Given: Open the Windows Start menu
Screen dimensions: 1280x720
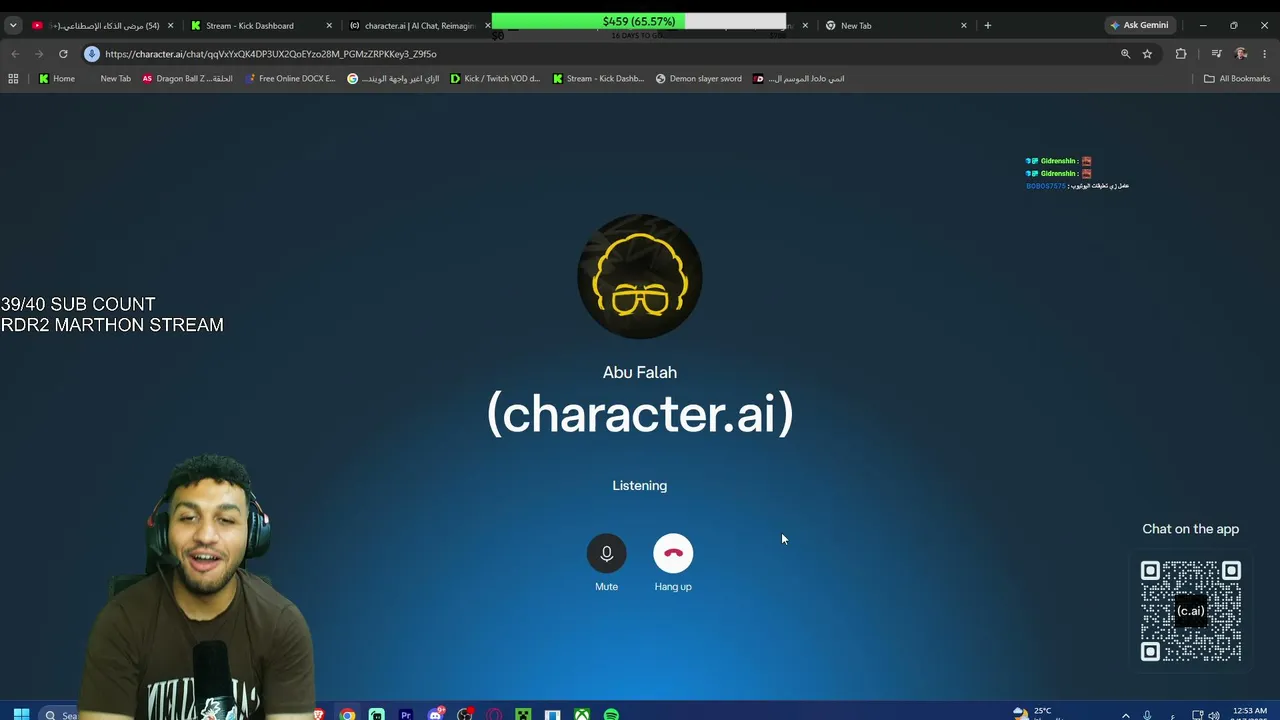Looking at the screenshot, I should click(21, 714).
